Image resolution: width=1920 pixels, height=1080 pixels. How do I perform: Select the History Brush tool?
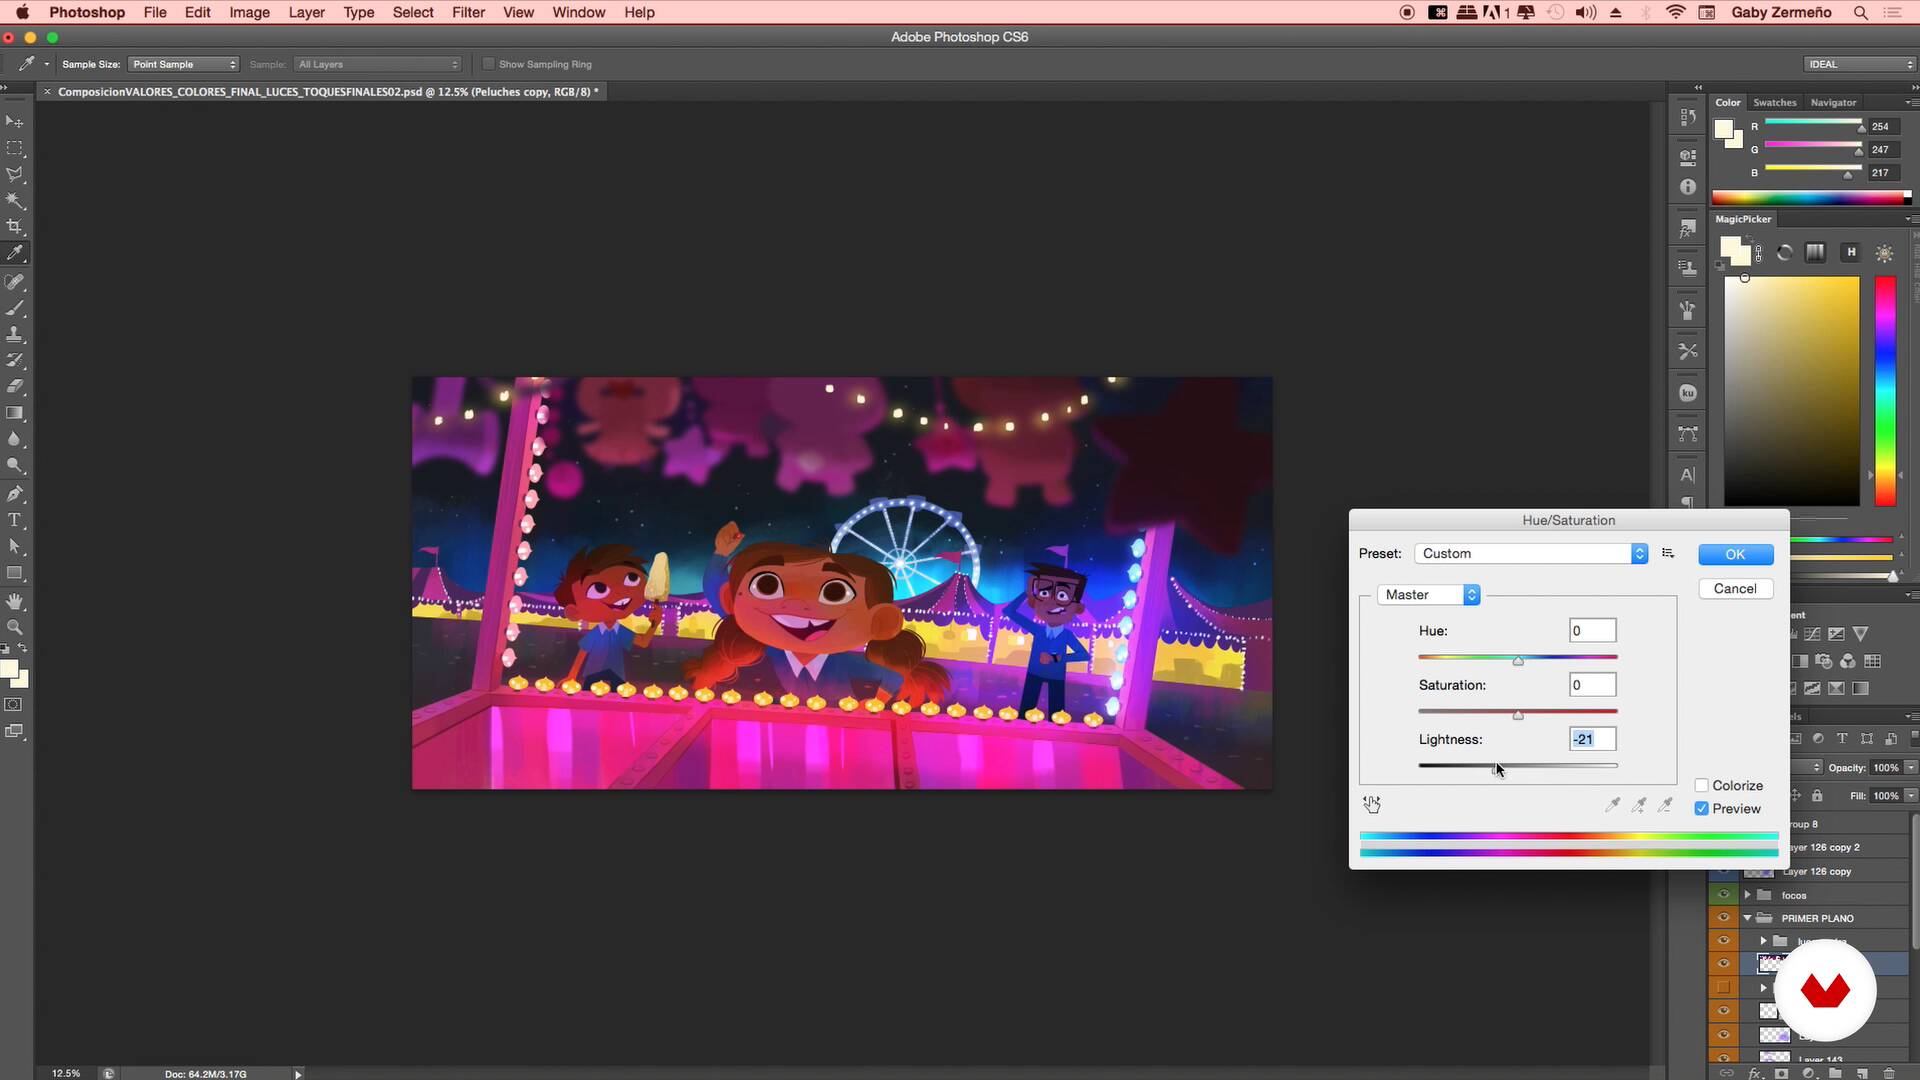point(15,360)
